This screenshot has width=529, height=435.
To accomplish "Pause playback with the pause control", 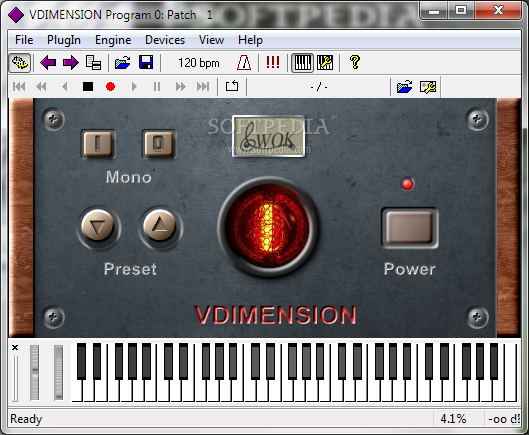I will 157,87.
